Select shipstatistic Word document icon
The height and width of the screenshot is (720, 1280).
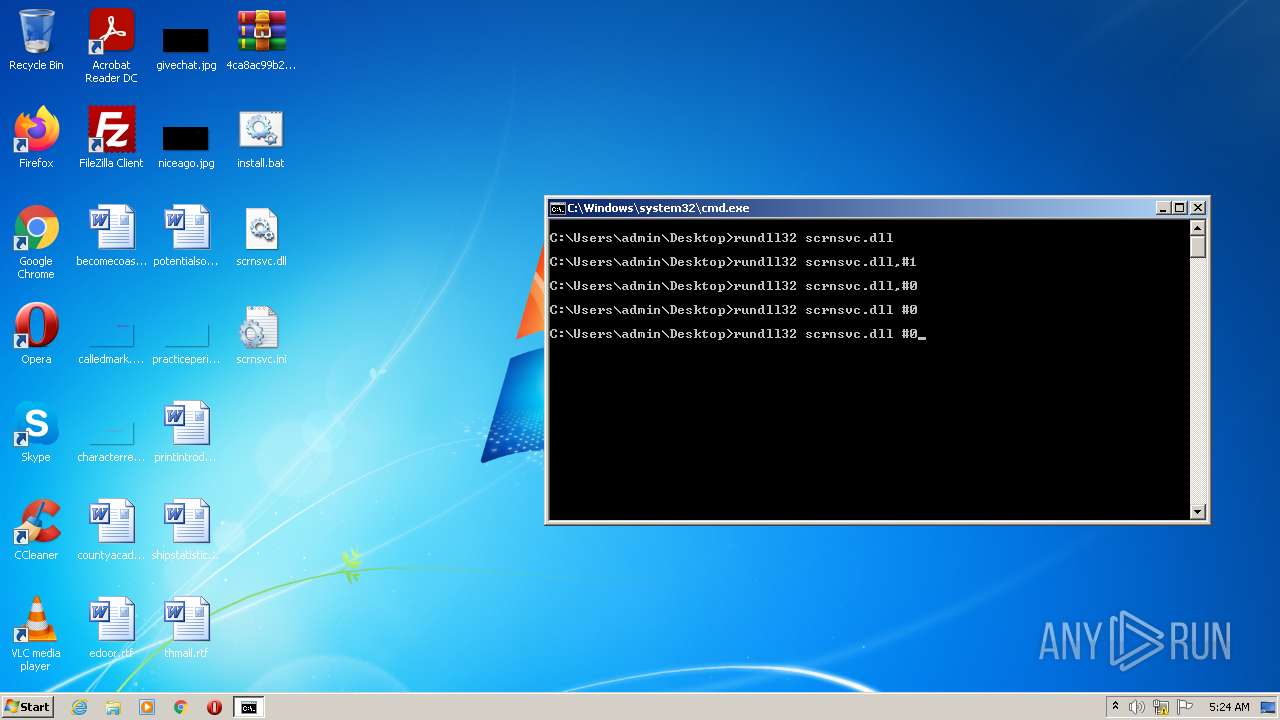(x=186, y=530)
